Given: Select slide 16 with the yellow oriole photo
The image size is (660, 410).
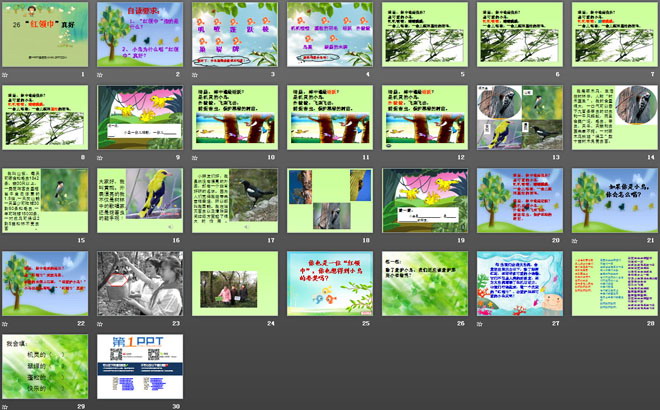Looking at the screenshot, I should (x=140, y=200).
